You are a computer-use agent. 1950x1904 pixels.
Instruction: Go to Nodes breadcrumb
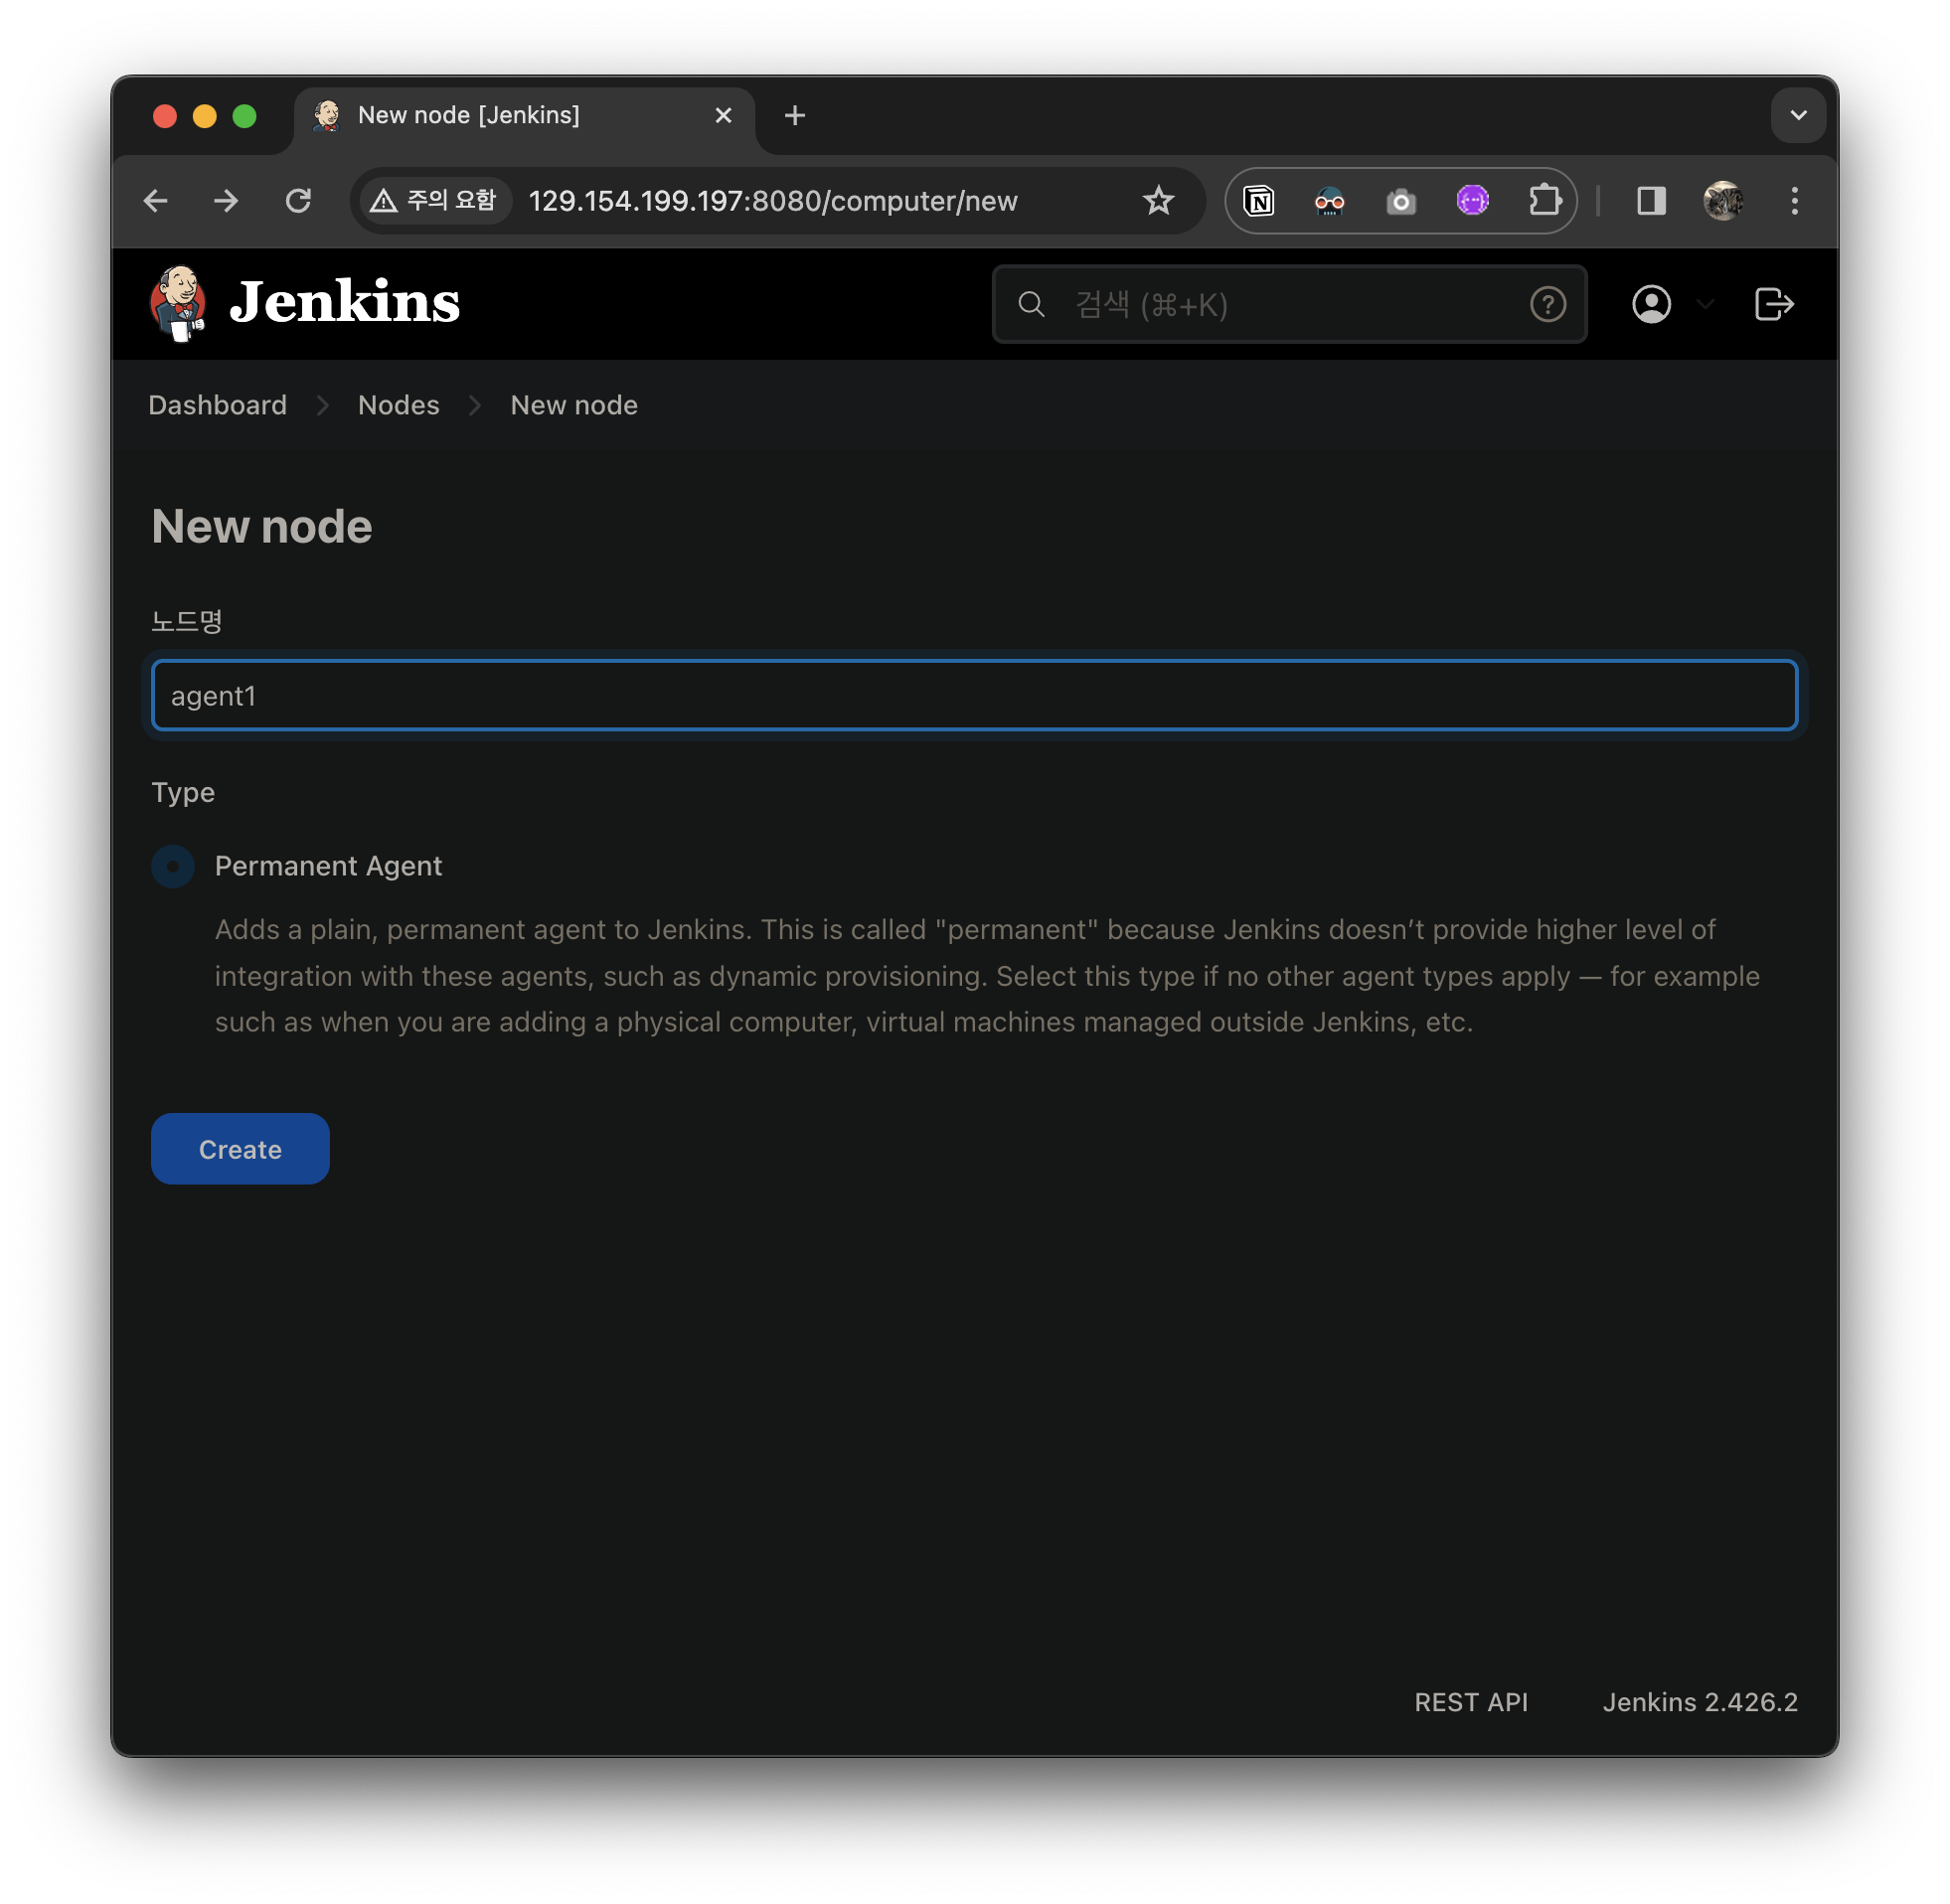click(x=398, y=405)
